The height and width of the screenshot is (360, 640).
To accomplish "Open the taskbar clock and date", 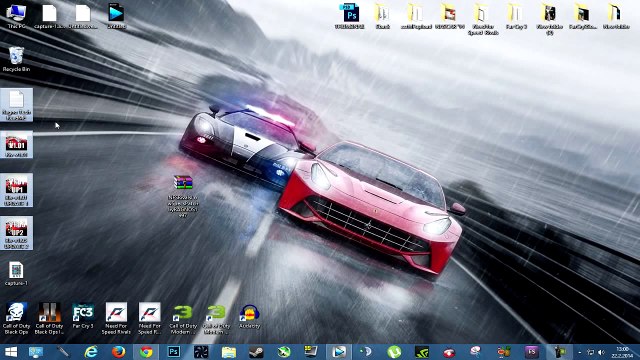I will pos(622,352).
